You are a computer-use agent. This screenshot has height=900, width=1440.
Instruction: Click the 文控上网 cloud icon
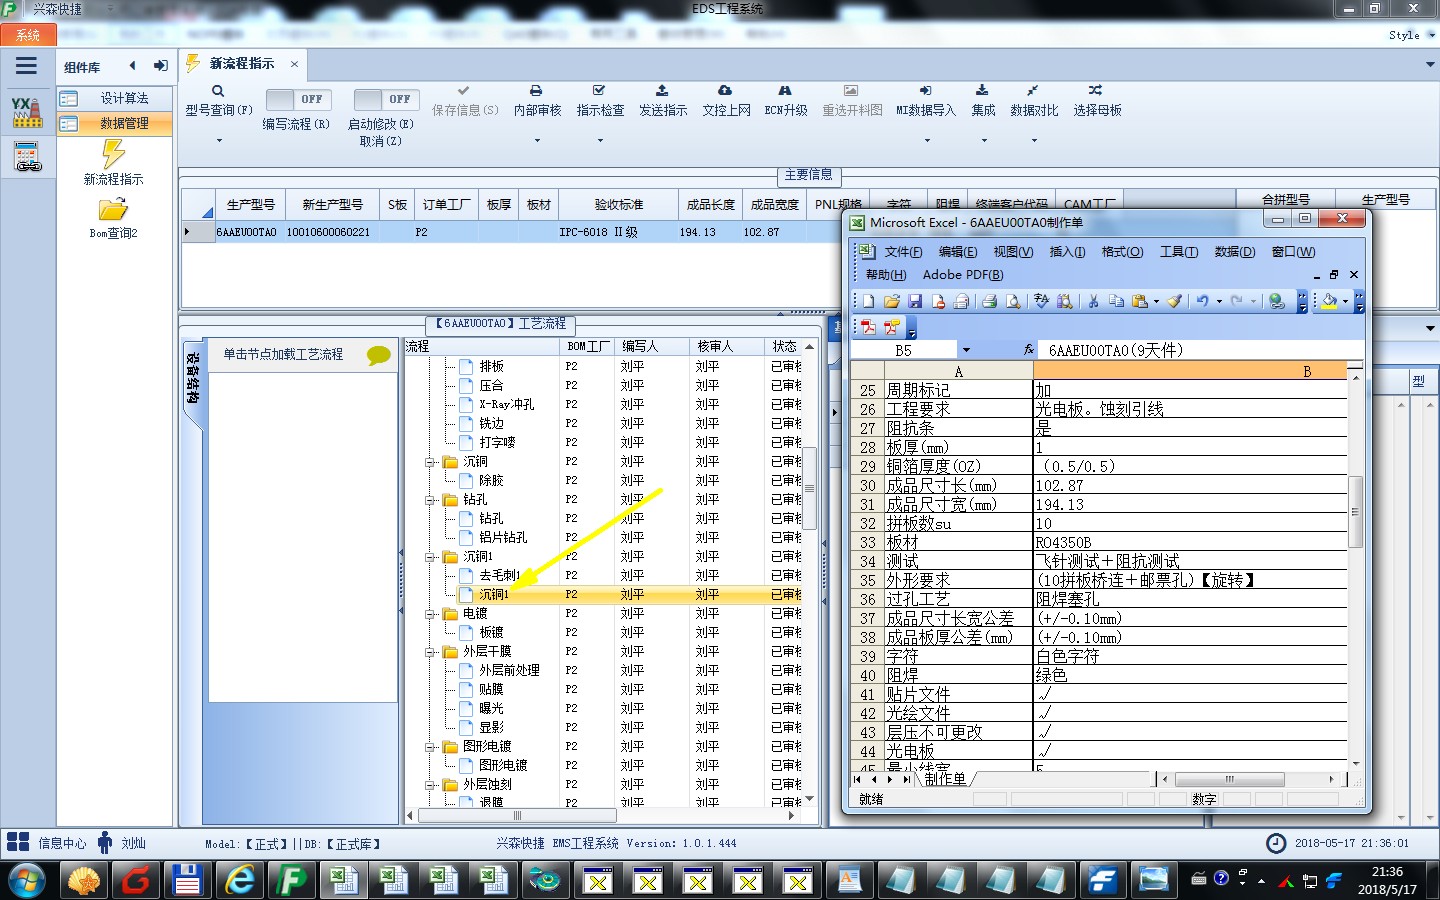(725, 91)
